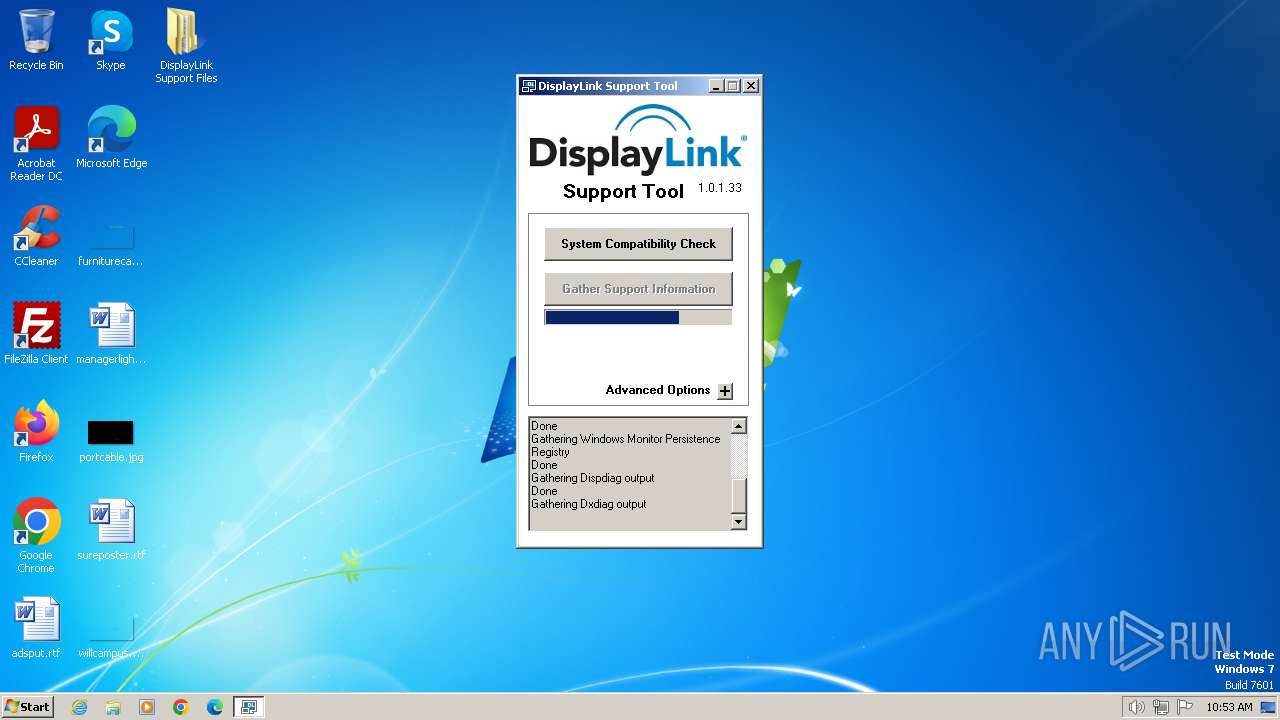Select the sureposter.rtf document

click(111, 530)
